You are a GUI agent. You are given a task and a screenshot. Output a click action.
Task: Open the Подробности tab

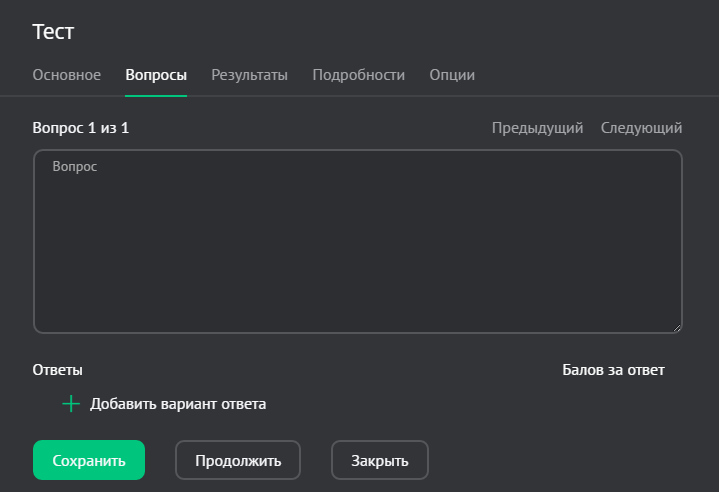click(x=358, y=75)
